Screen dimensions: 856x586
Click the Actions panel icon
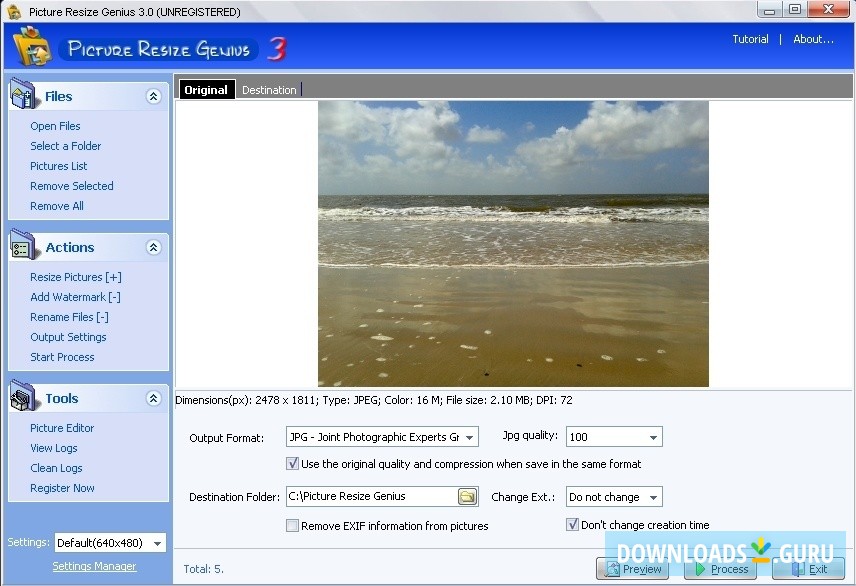coord(24,247)
